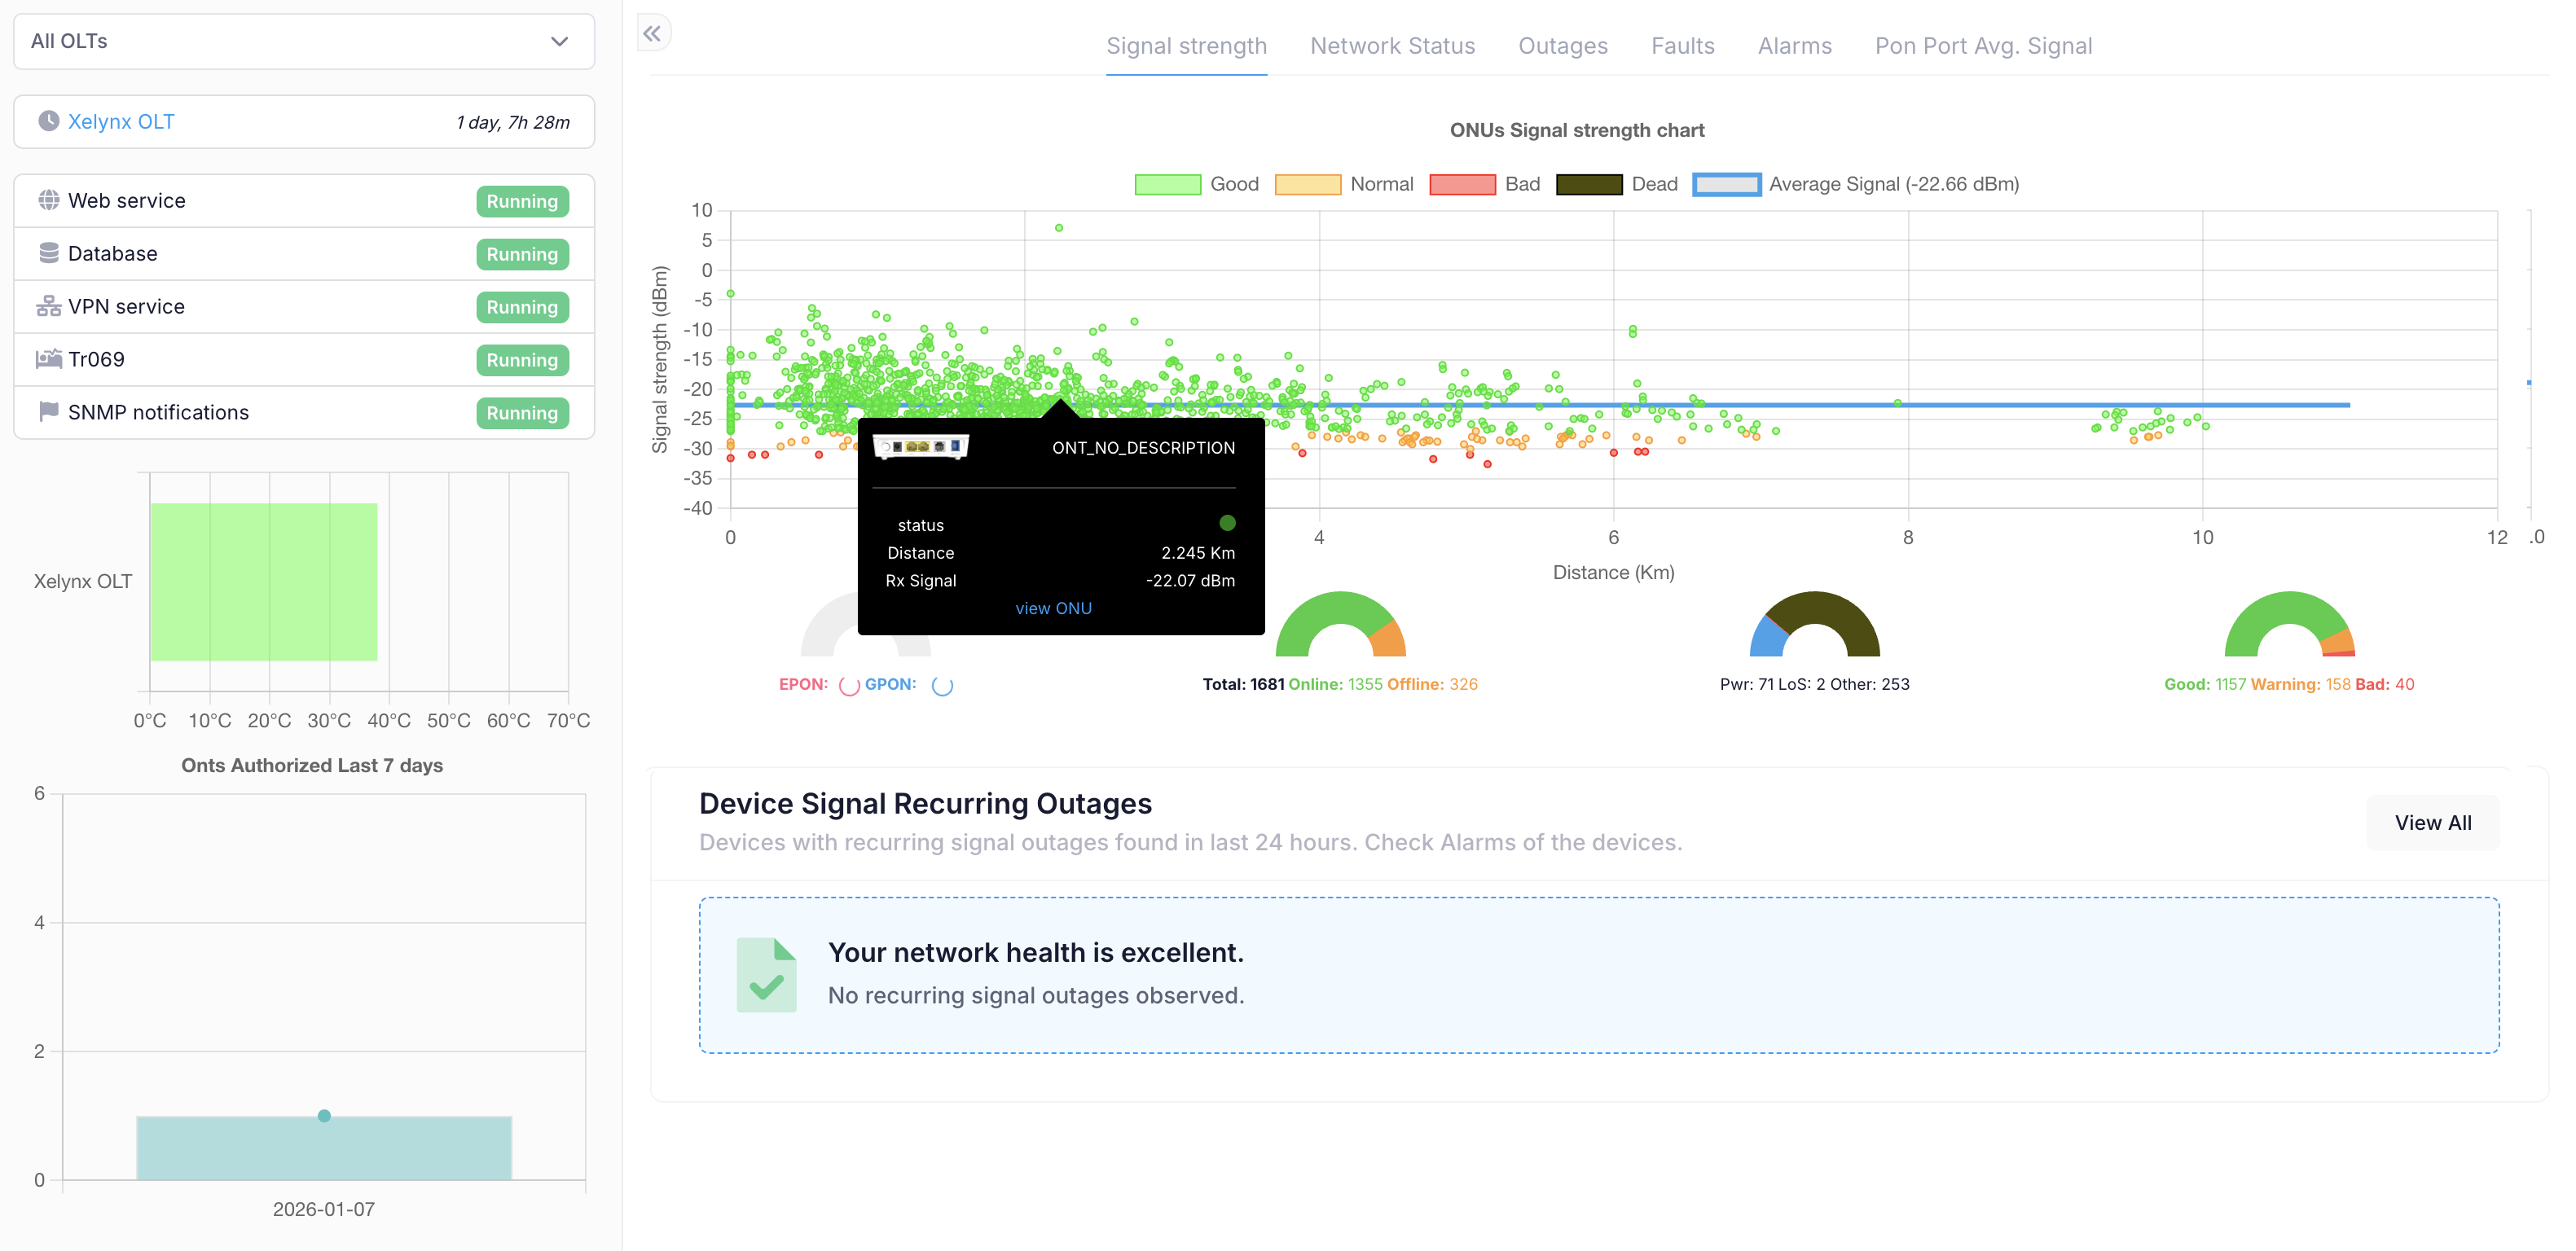The height and width of the screenshot is (1251, 2576).
Task: Click the view ONU link
Action: point(1053,608)
